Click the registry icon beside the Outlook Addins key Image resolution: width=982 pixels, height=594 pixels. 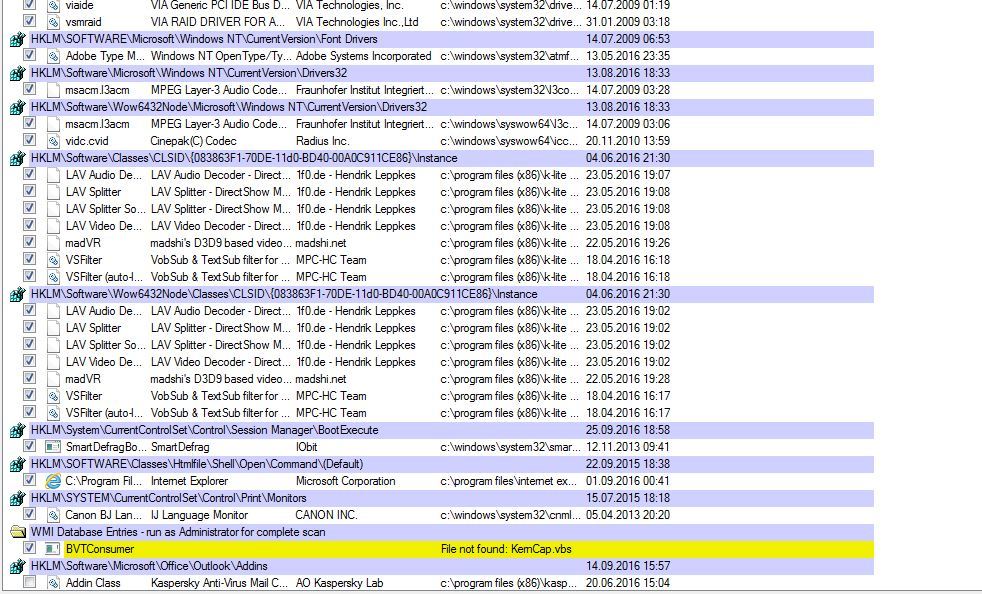pos(17,566)
